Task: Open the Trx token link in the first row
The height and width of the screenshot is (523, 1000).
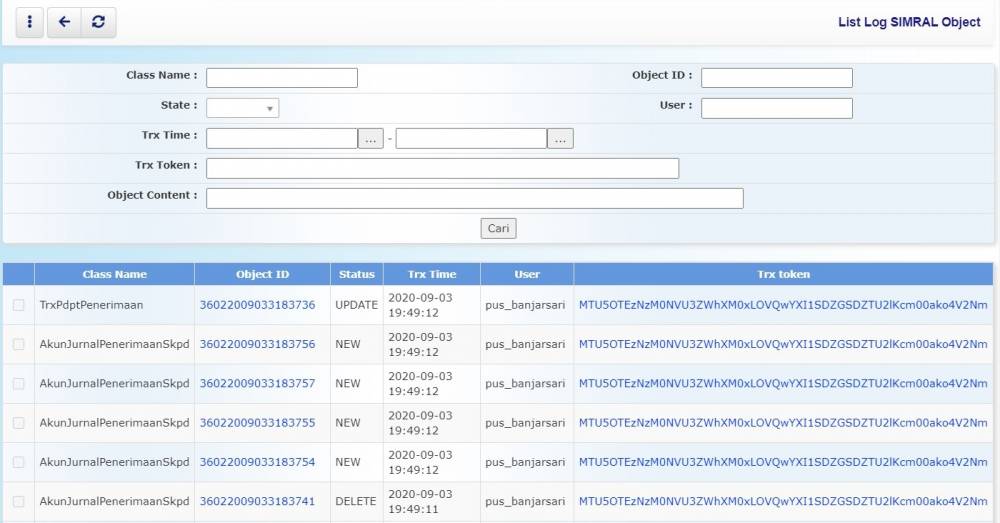Action: (x=783, y=305)
